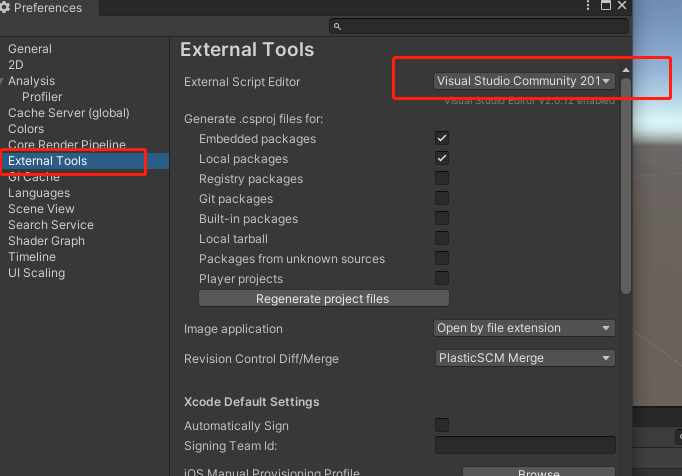Open the Profiler preferences

click(42, 97)
